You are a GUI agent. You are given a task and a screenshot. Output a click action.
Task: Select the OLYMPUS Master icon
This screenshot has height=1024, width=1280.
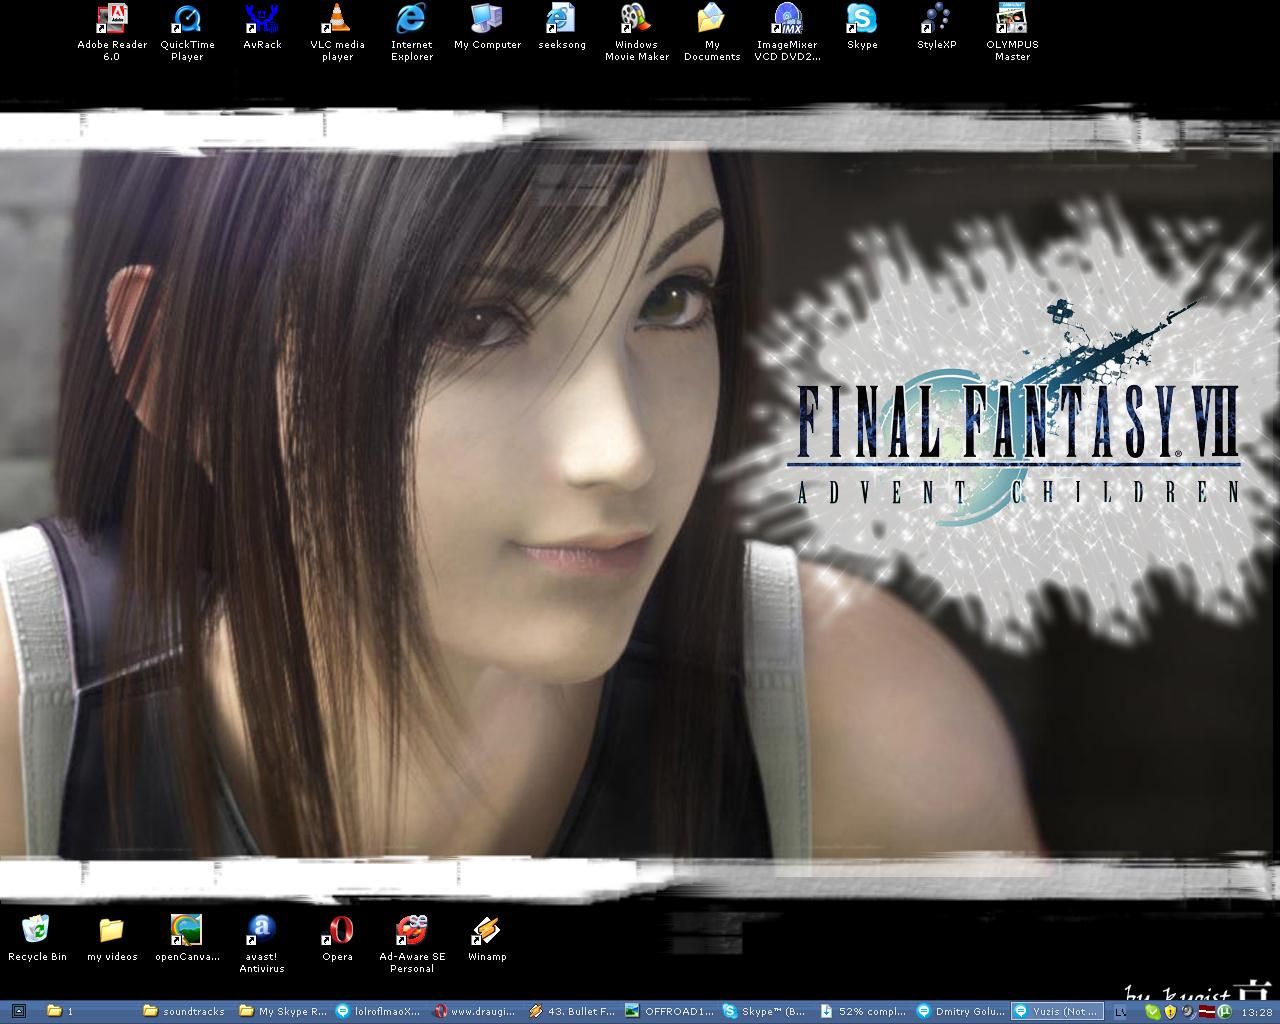[x=1012, y=32]
